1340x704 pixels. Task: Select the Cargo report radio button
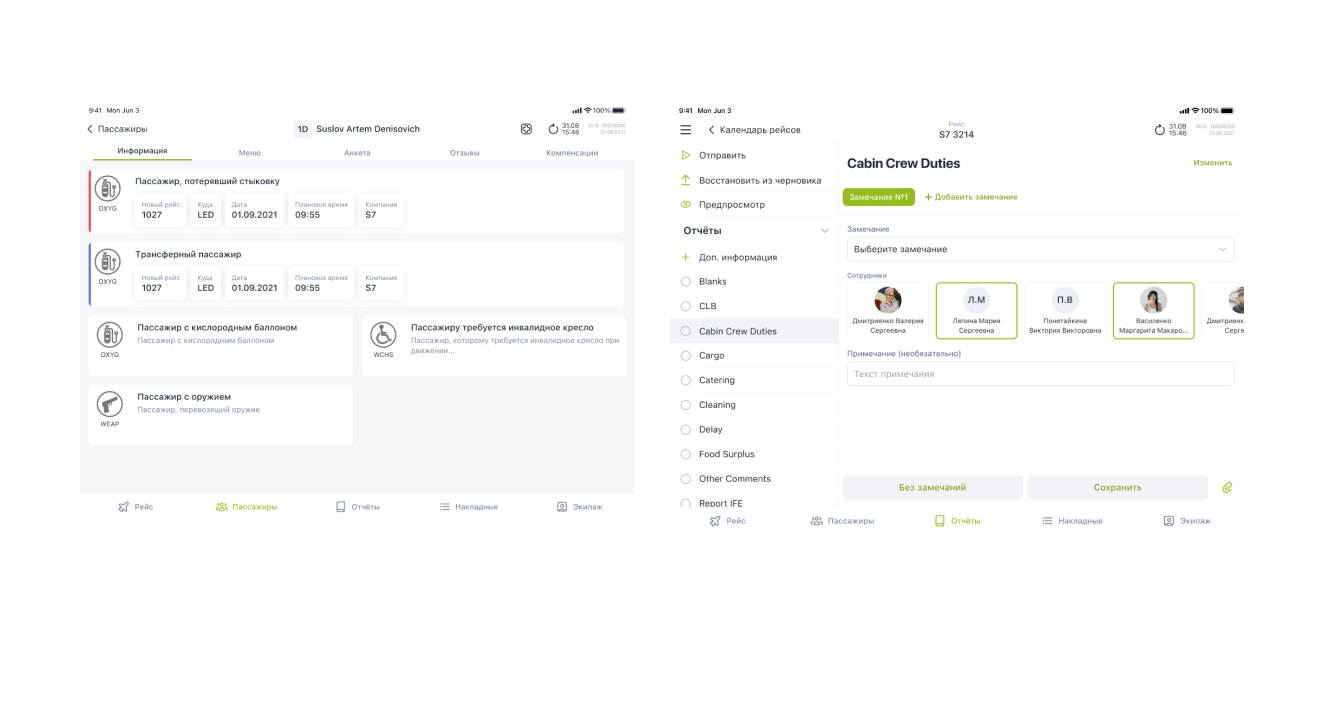click(x=685, y=355)
